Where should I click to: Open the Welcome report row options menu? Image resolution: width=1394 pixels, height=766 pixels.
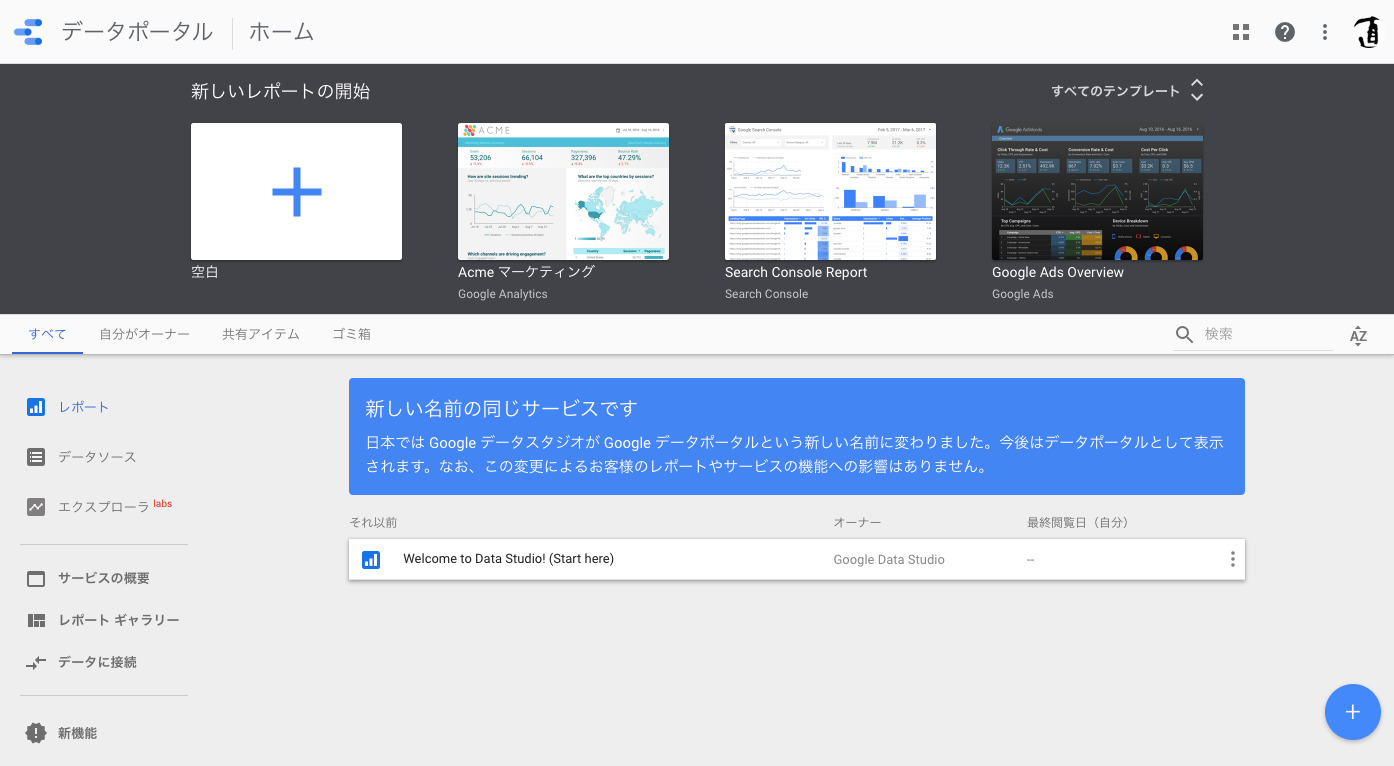(x=1232, y=559)
